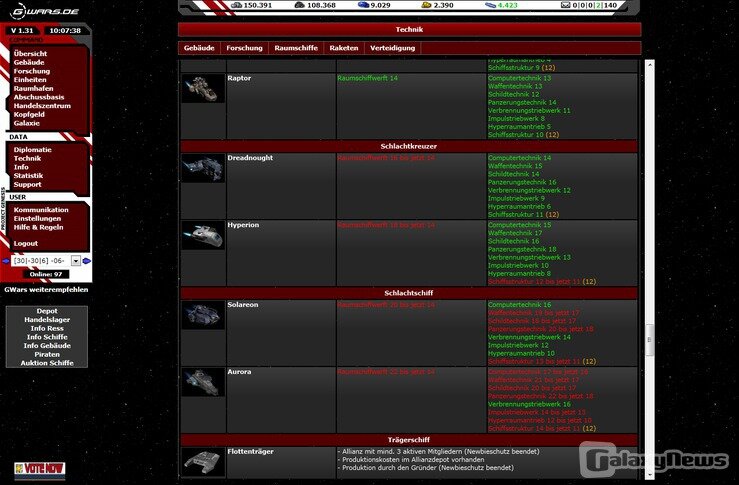Click the Dreadnought ship thumbnail

[x=203, y=168]
